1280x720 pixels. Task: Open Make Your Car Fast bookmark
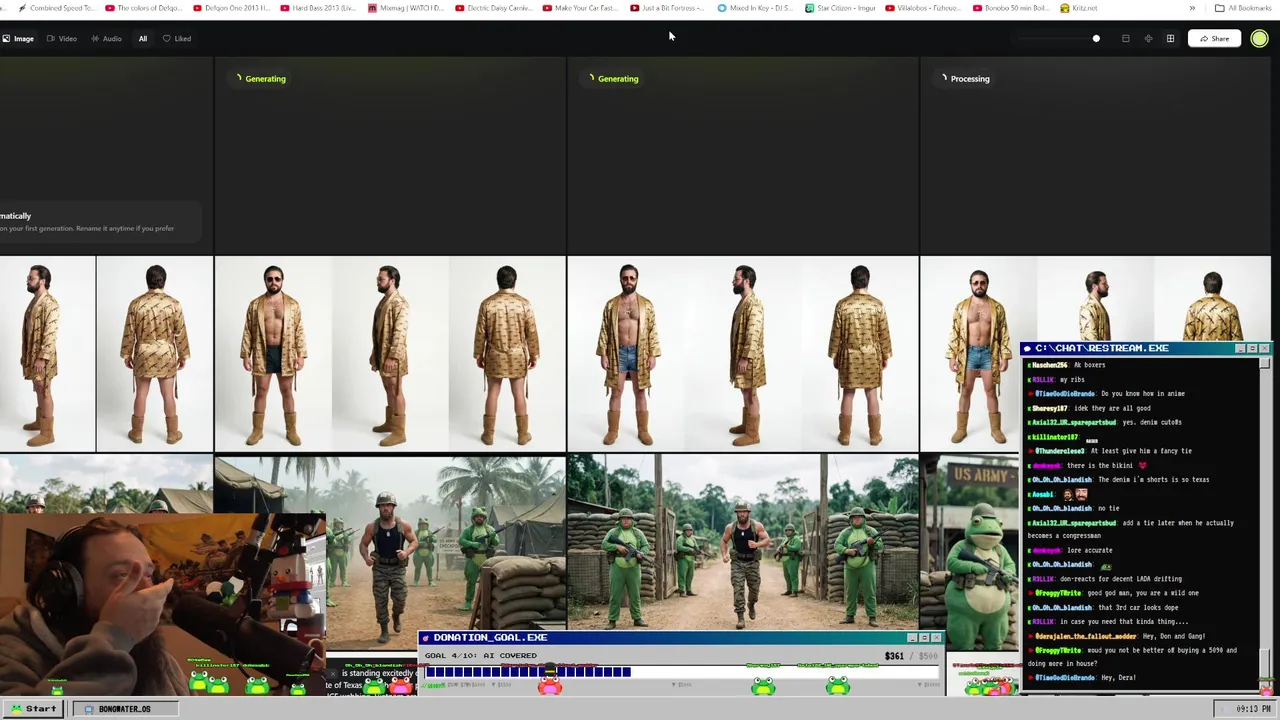point(580,8)
